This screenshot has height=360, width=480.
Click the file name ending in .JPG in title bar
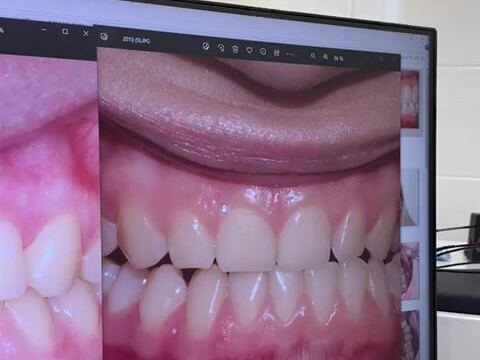[x=136, y=40]
